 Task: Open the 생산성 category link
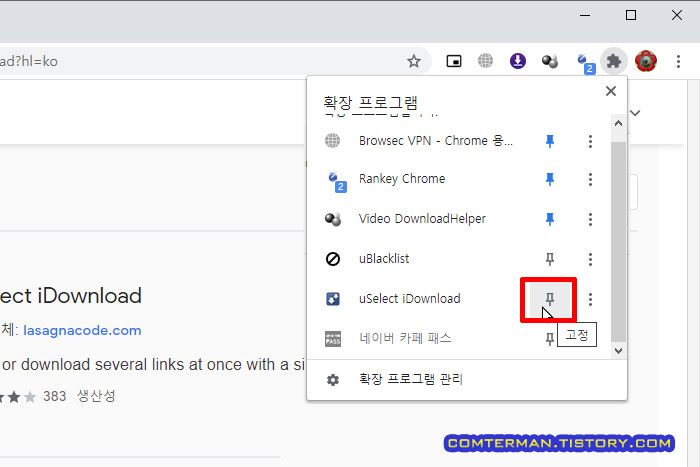[96, 396]
